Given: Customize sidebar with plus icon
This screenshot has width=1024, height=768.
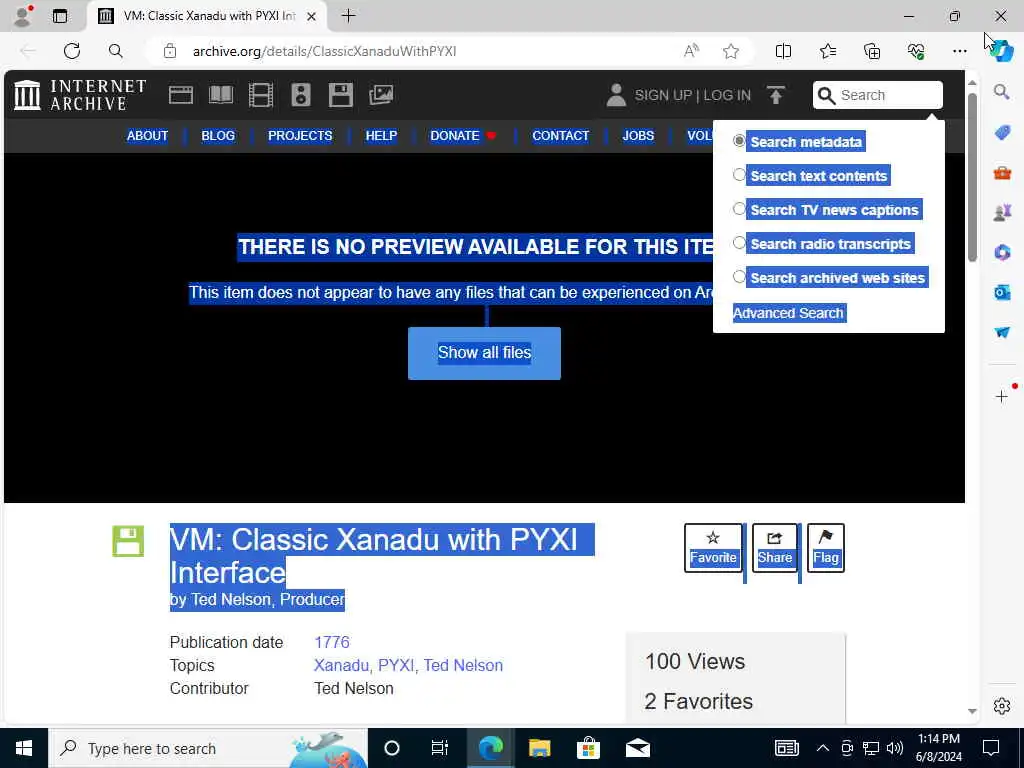Looking at the screenshot, I should coord(1002,396).
